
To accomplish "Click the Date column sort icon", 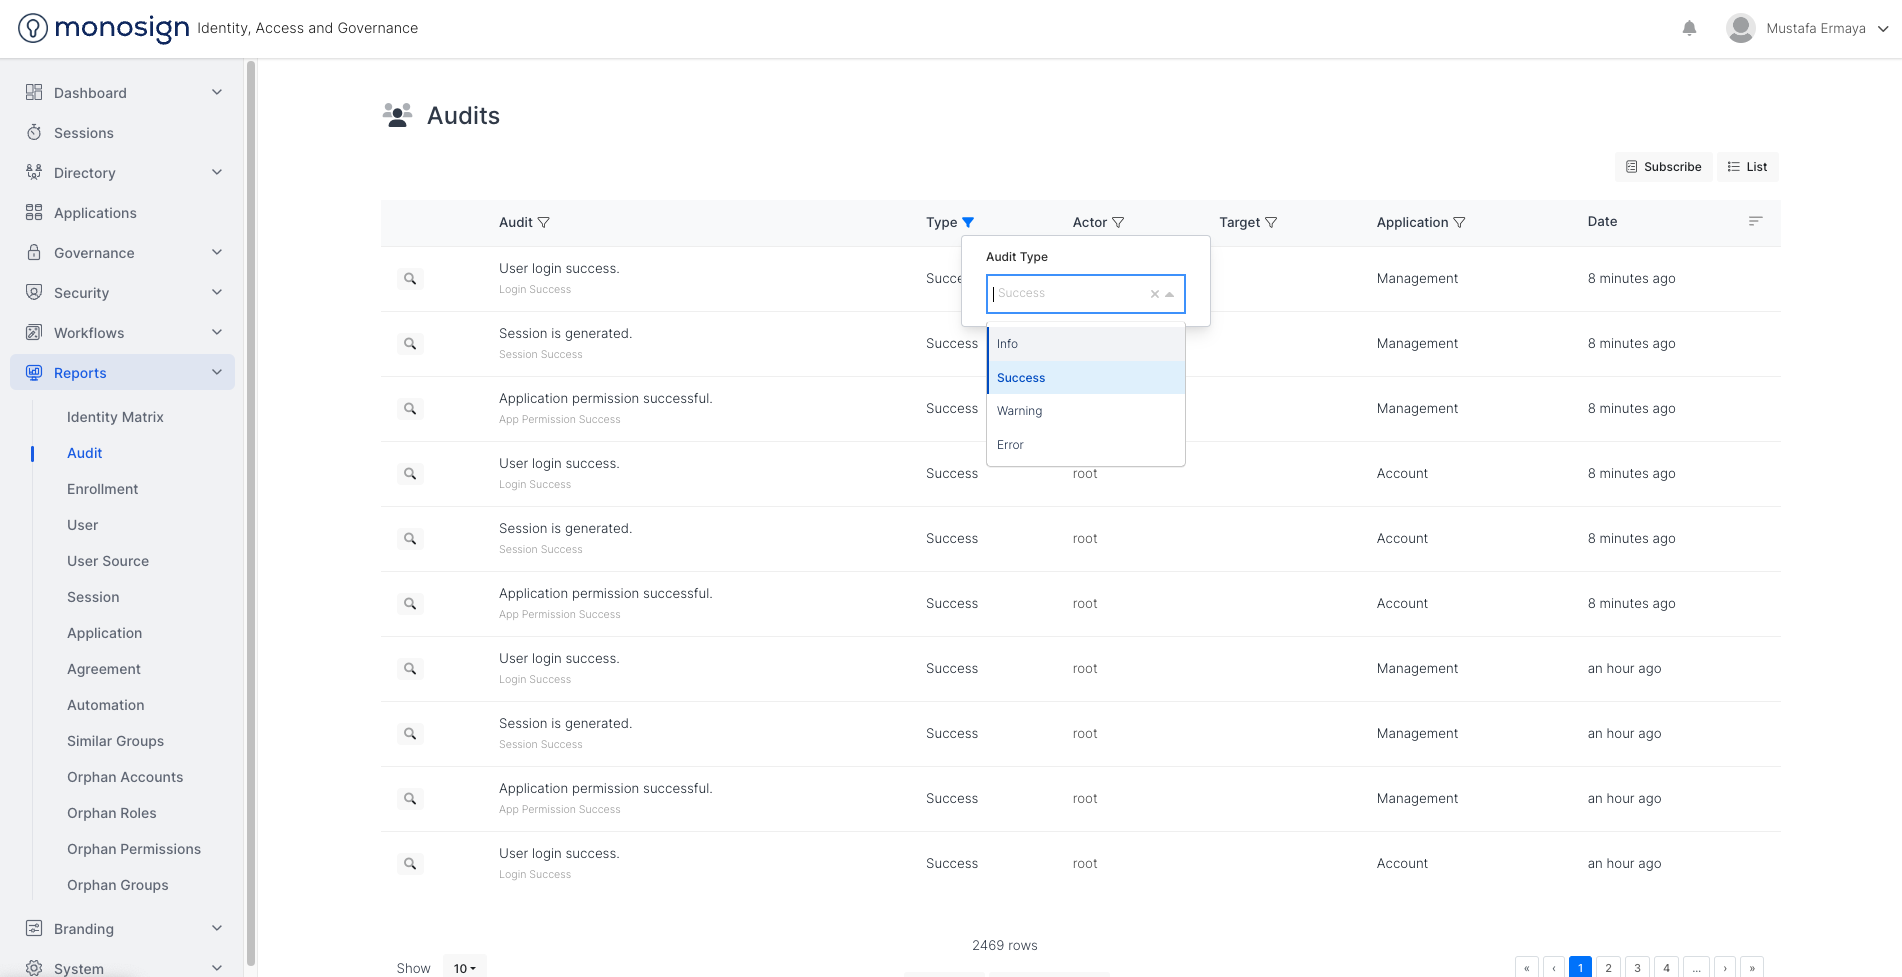I will [1755, 221].
